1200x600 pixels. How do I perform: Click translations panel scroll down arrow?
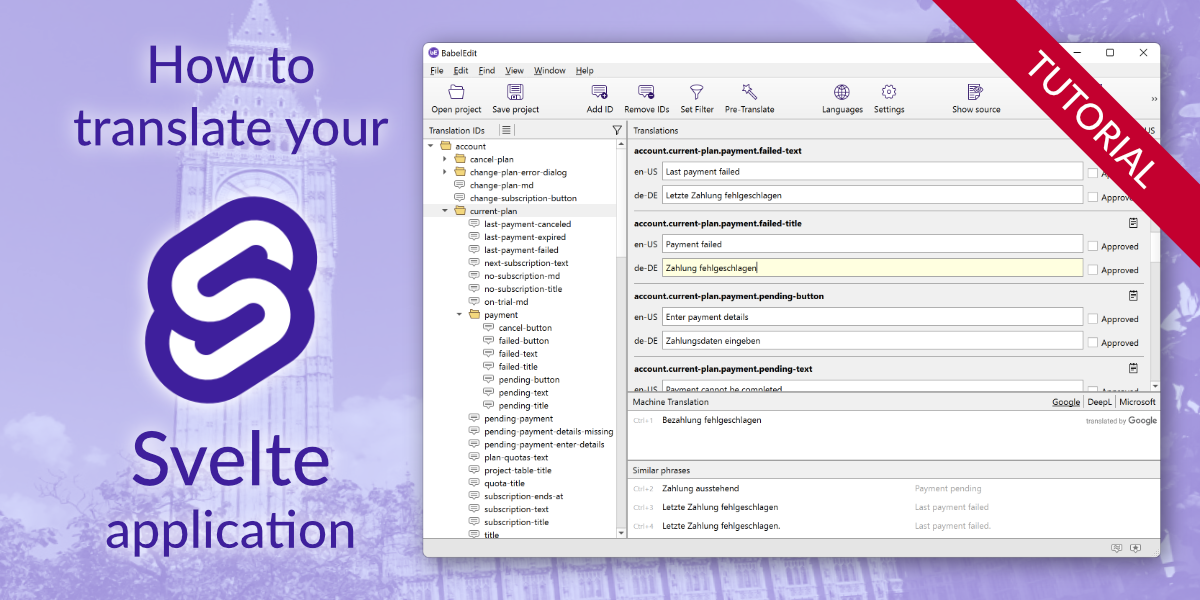[1155, 386]
